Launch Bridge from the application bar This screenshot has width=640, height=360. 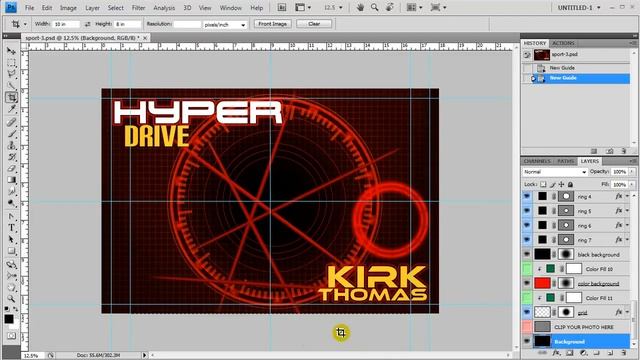(282, 7)
